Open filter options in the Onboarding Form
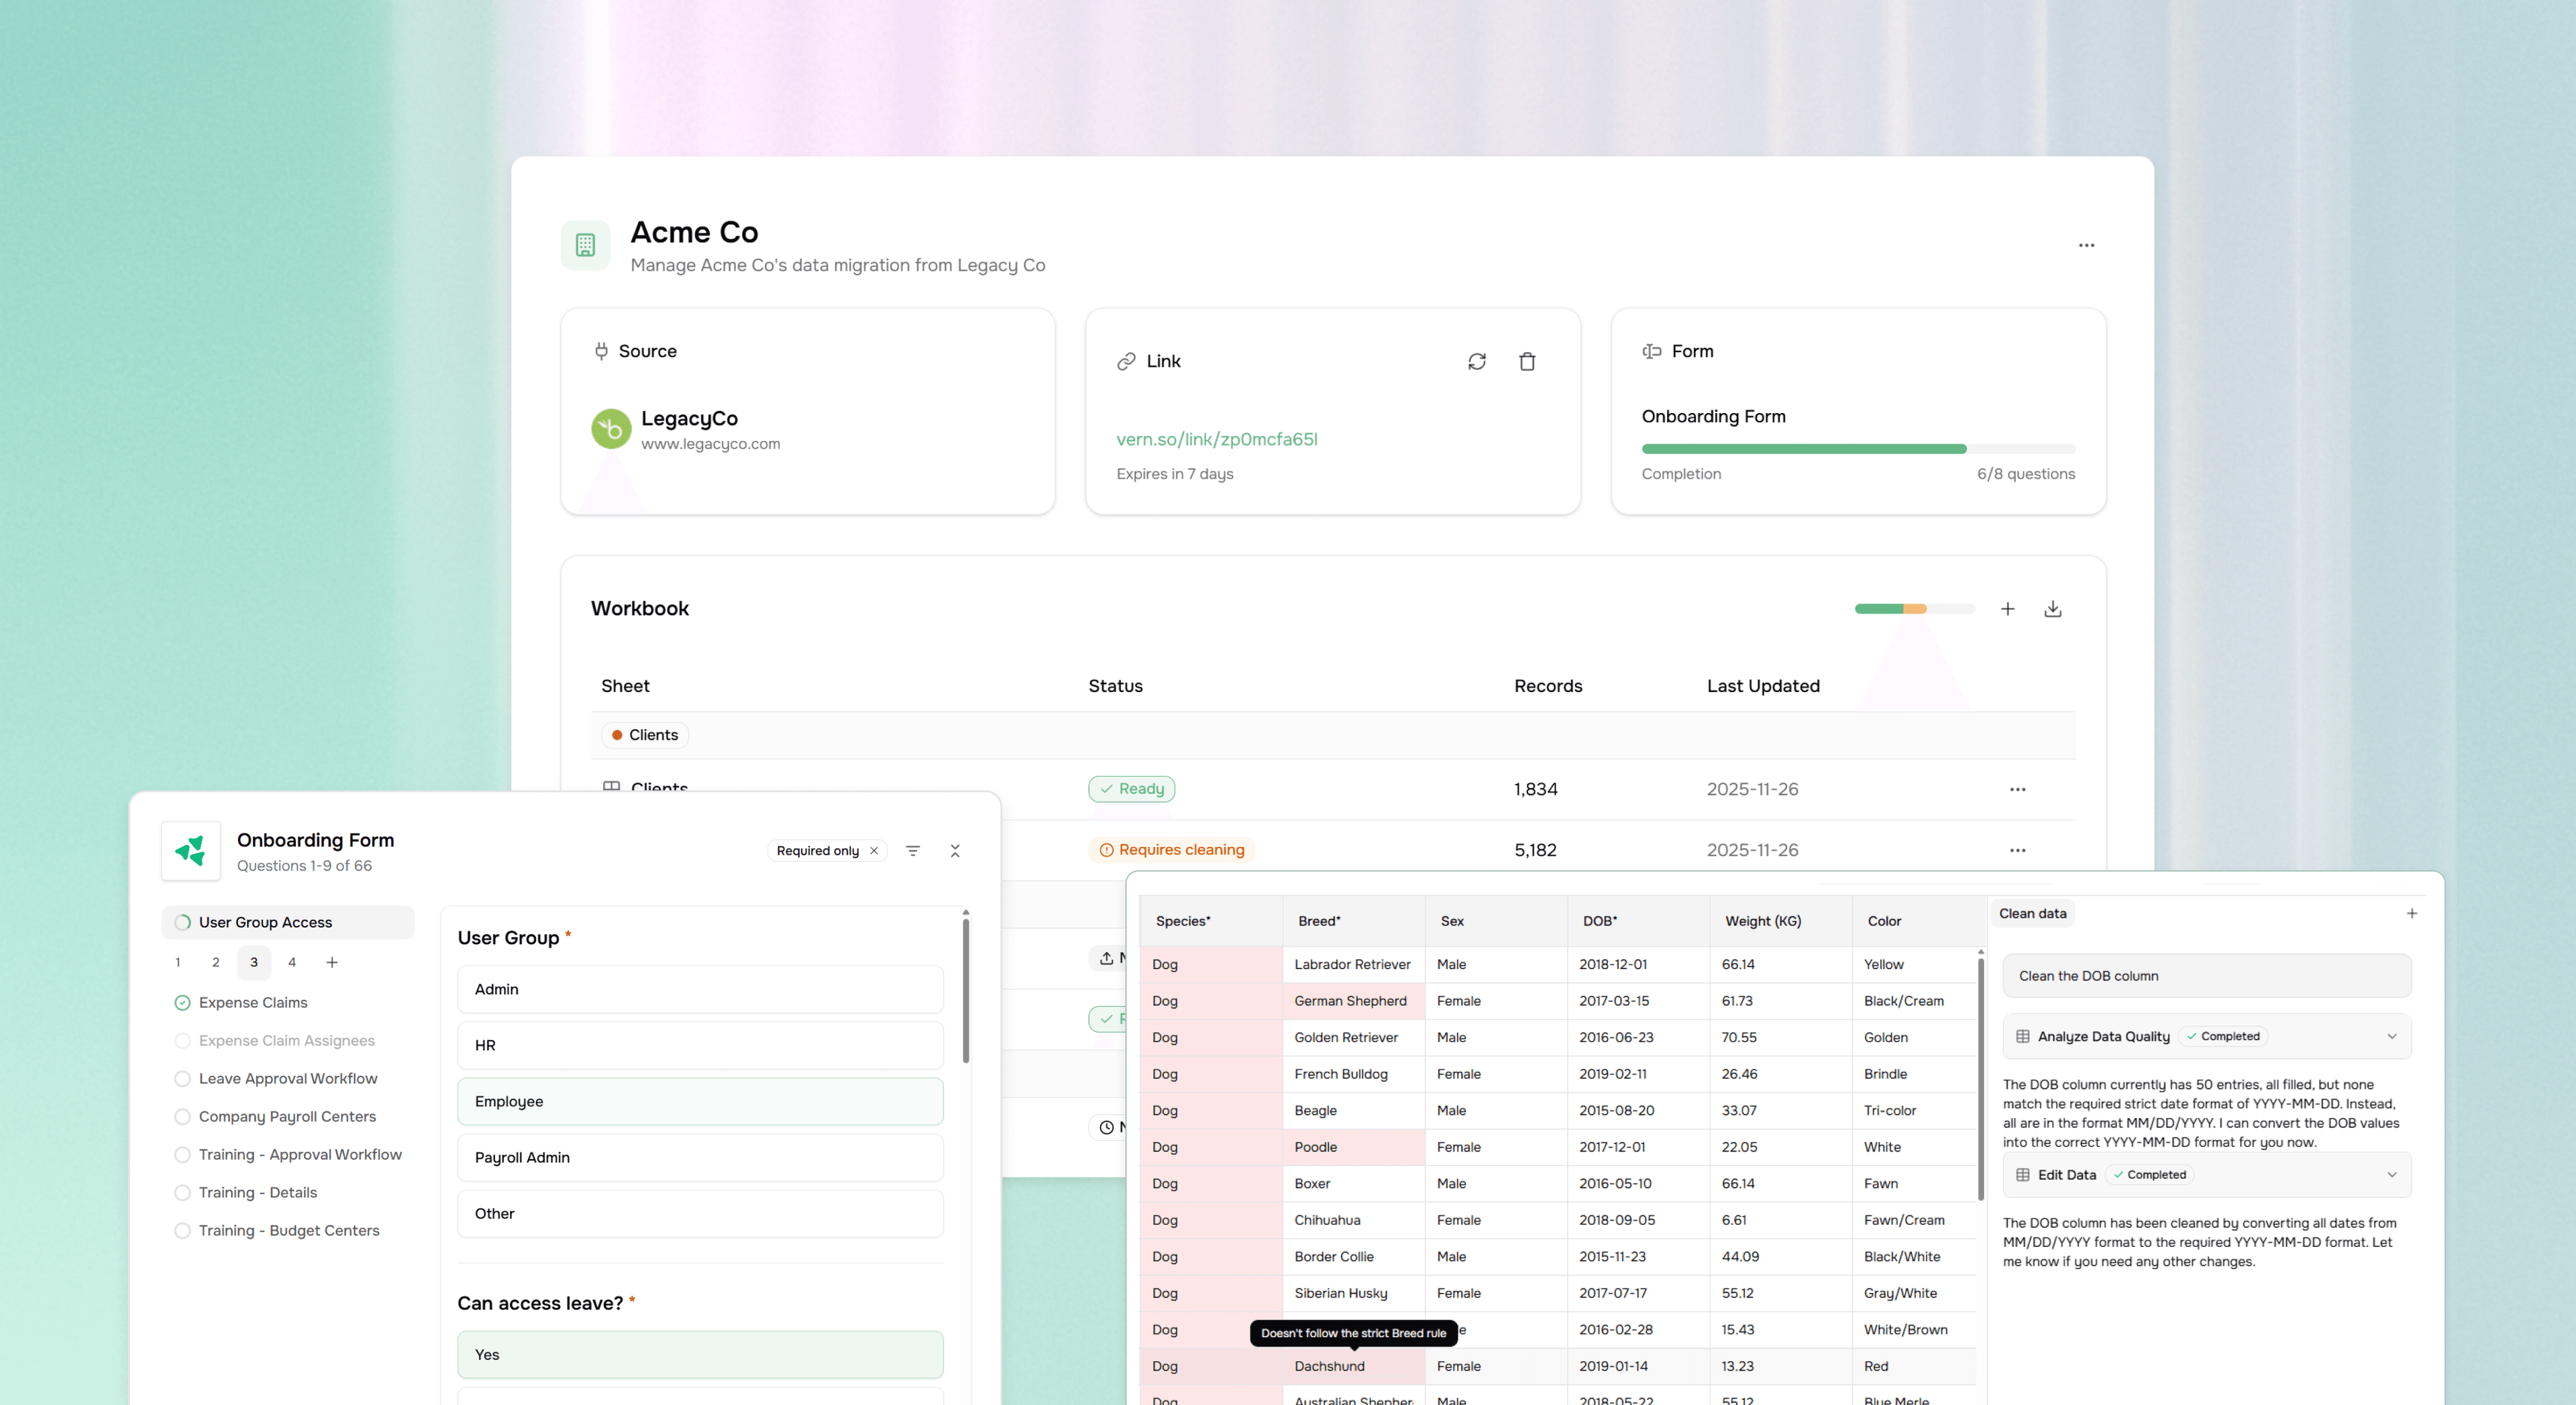 click(913, 850)
